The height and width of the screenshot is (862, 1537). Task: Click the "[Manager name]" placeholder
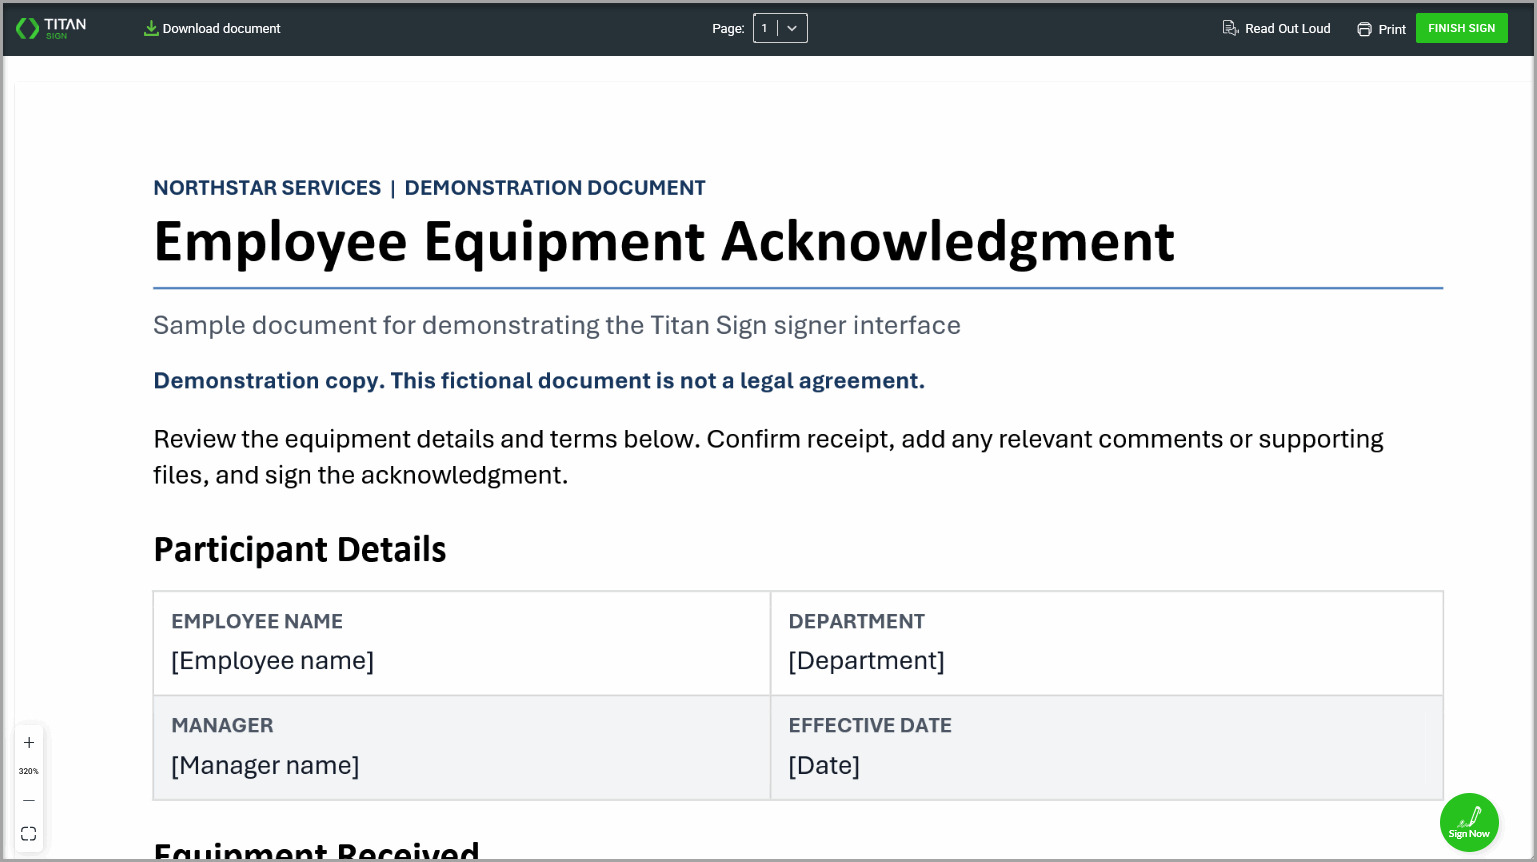click(x=265, y=765)
